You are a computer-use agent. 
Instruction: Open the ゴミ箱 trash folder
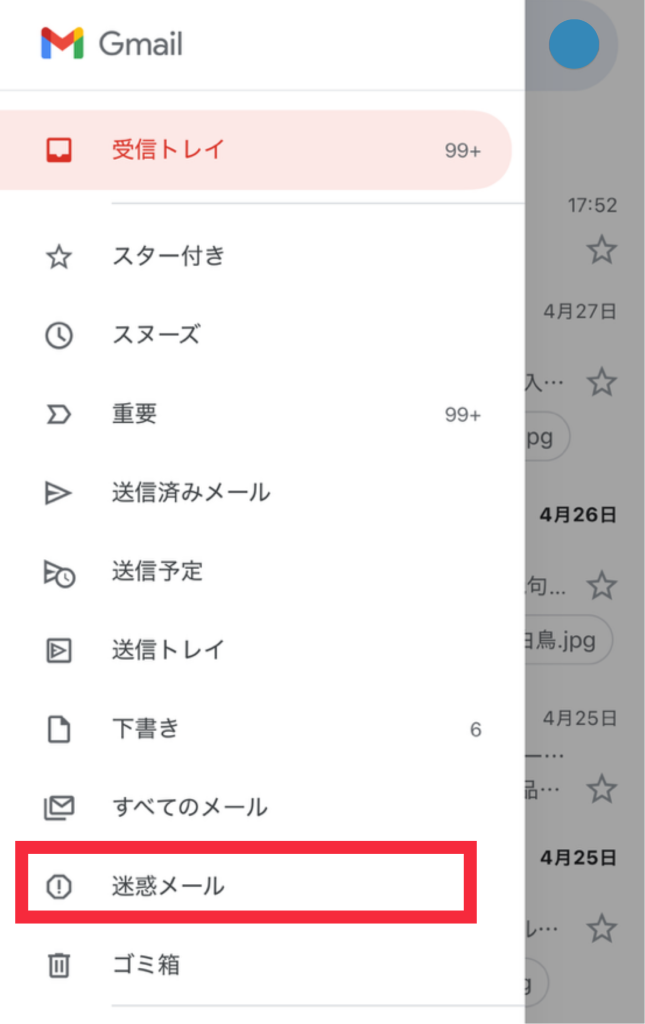[146, 965]
